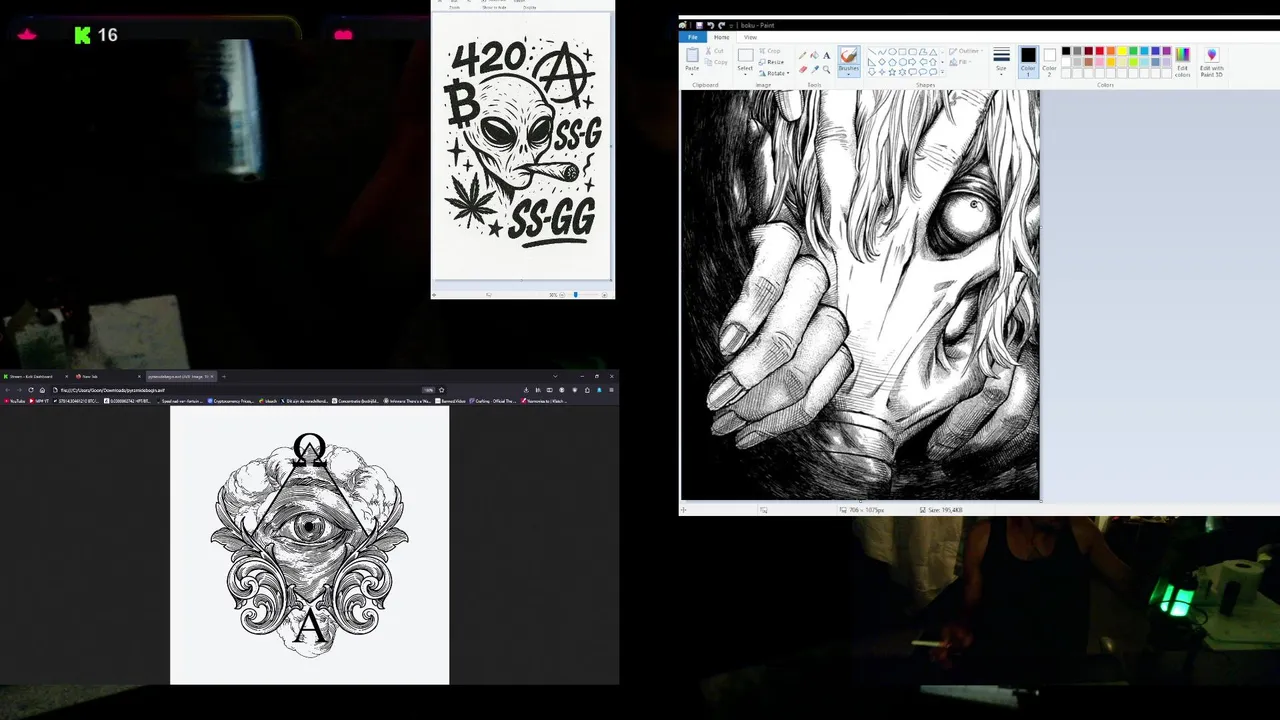Open the Rotate dropdown in Paint
1280x720 pixels.
pyautogui.click(x=774, y=73)
